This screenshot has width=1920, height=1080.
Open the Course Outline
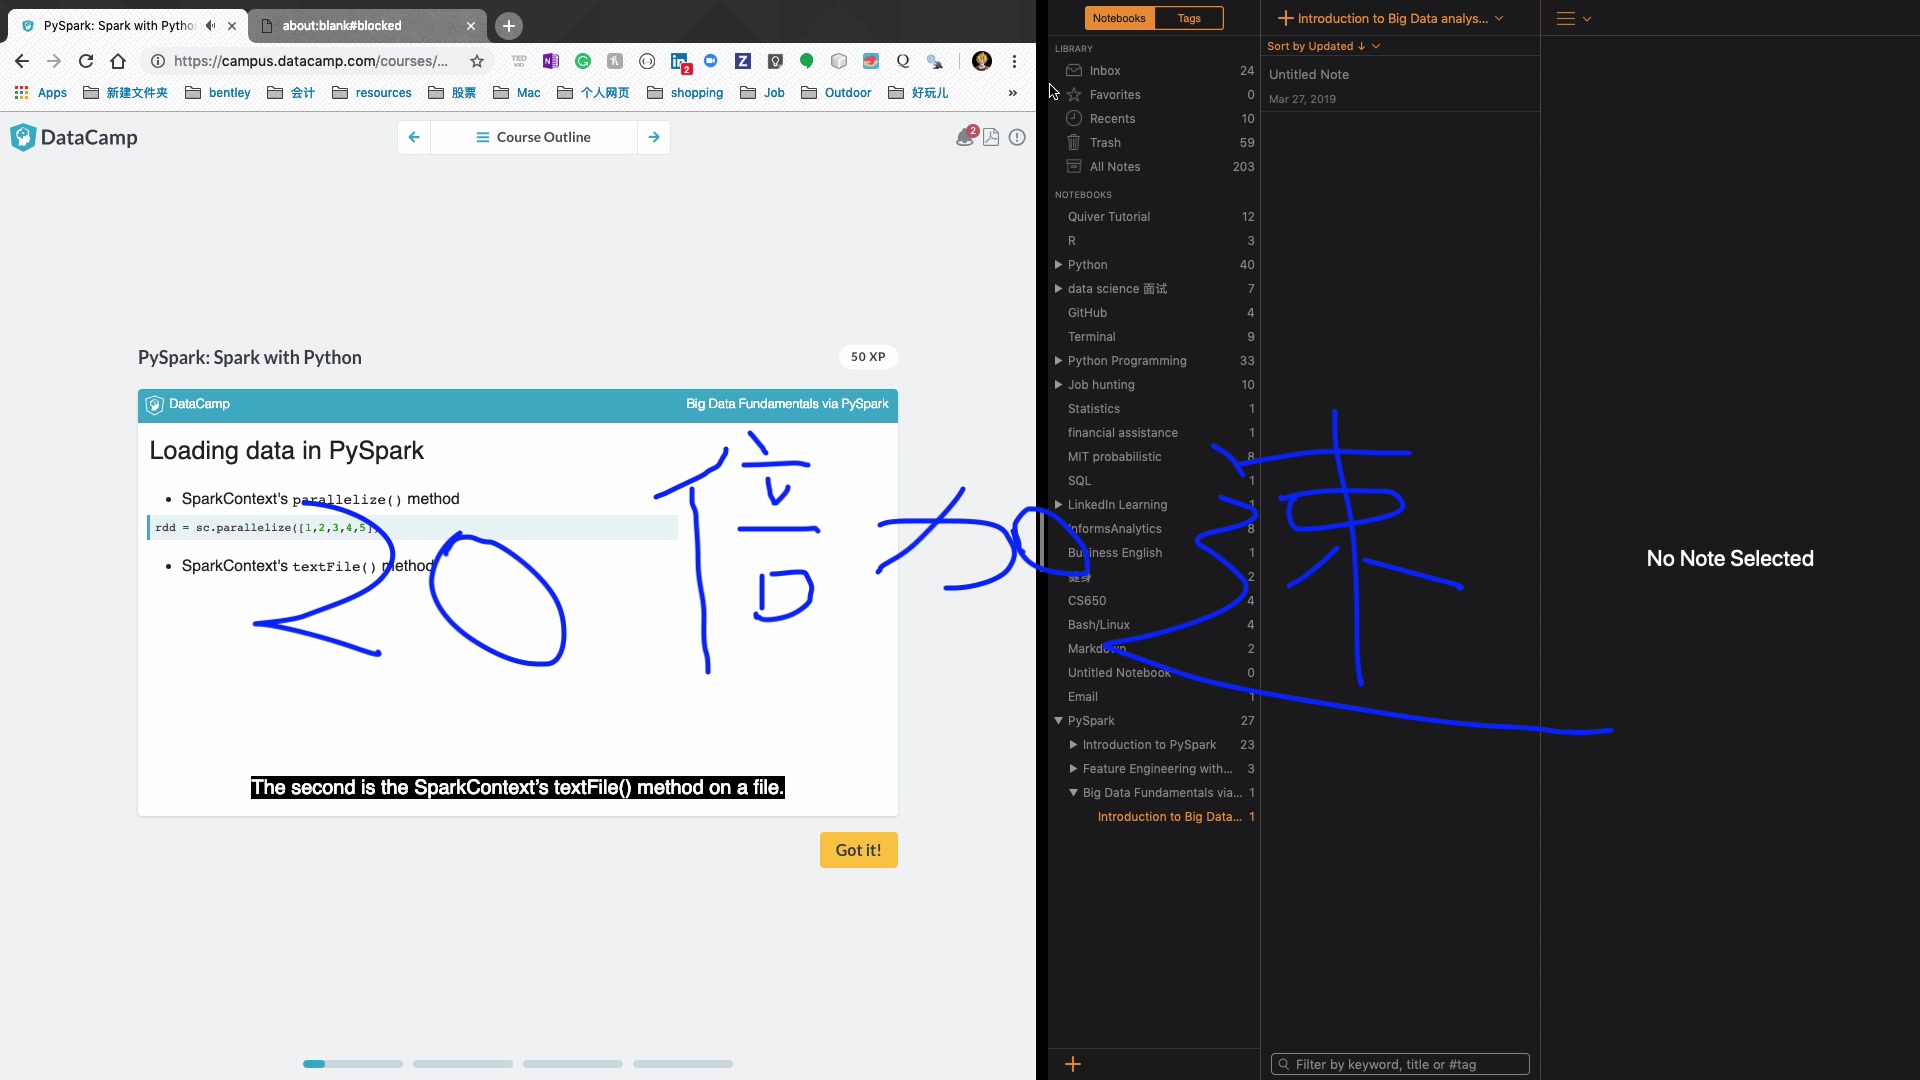[534, 137]
